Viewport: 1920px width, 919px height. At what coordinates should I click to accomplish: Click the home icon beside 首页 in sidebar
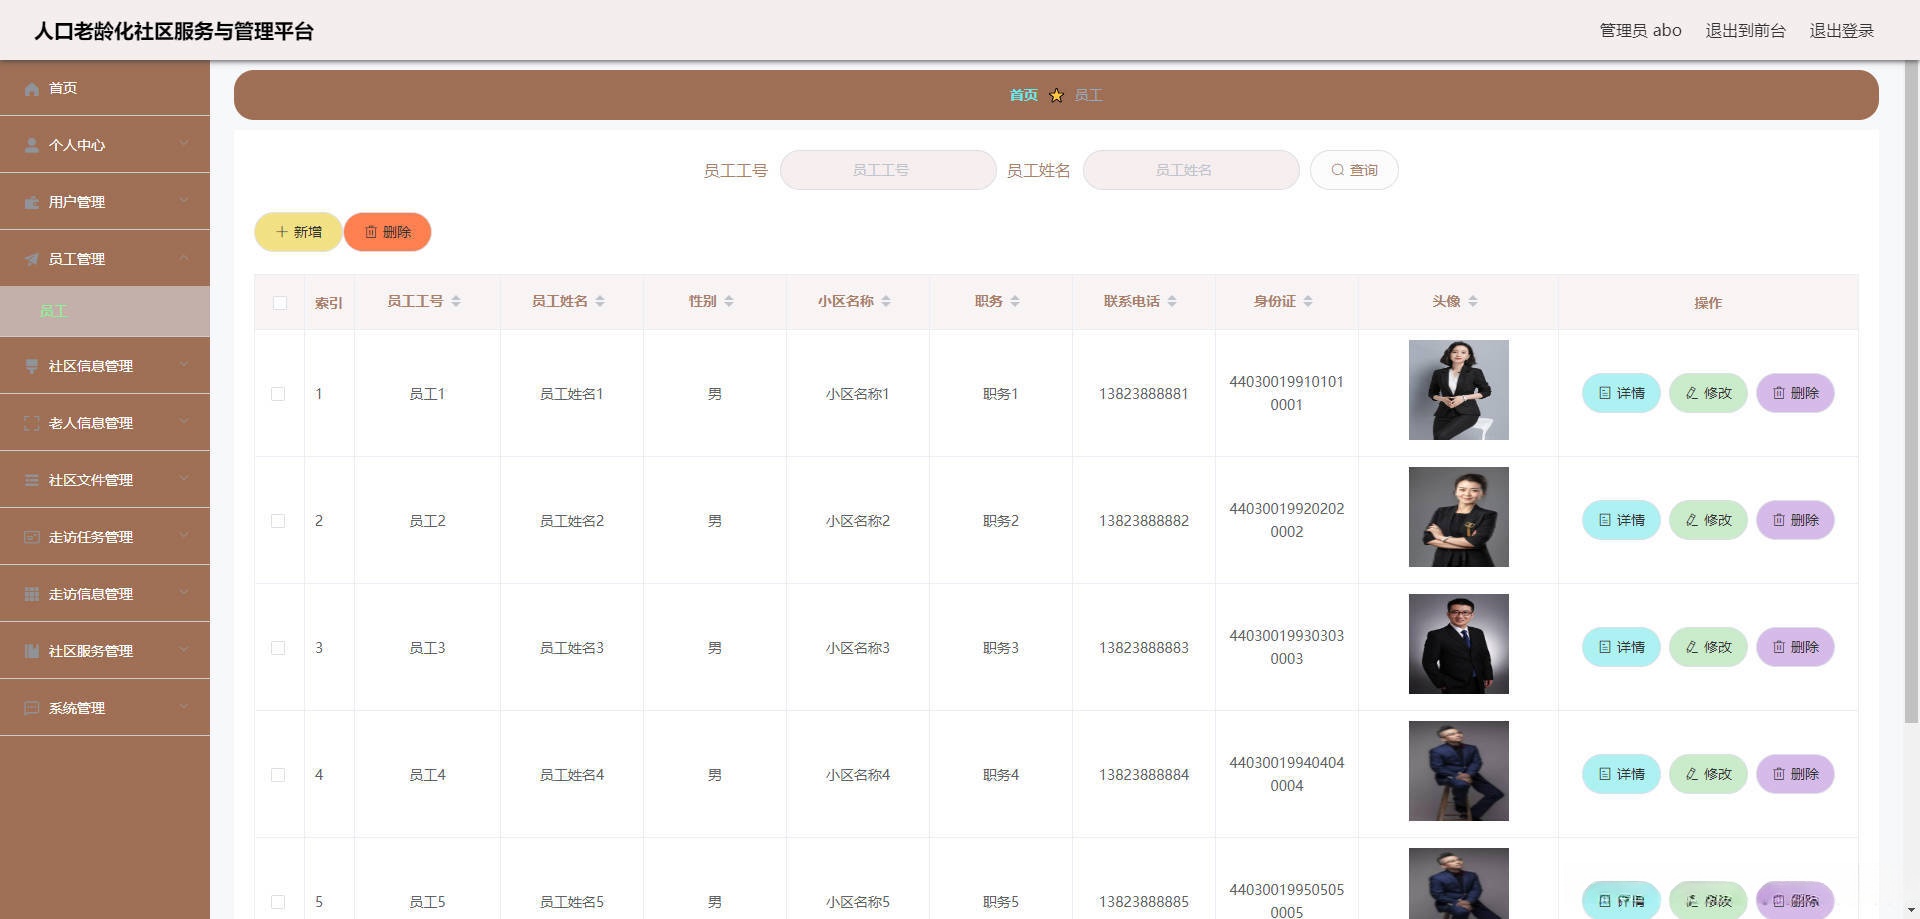coord(32,89)
